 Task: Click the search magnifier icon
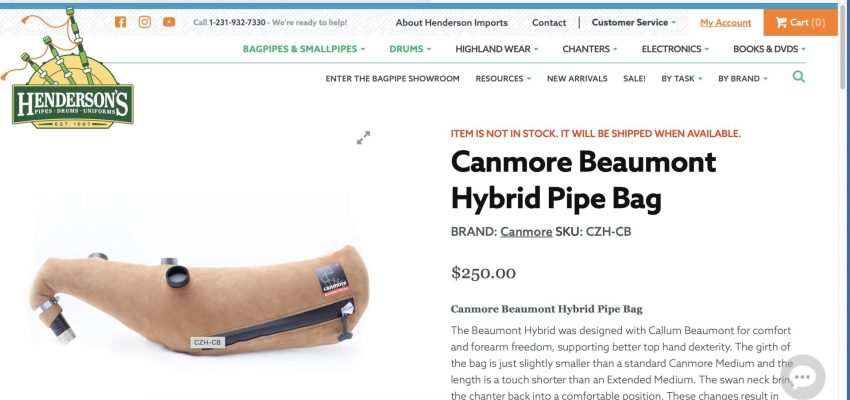pos(799,77)
